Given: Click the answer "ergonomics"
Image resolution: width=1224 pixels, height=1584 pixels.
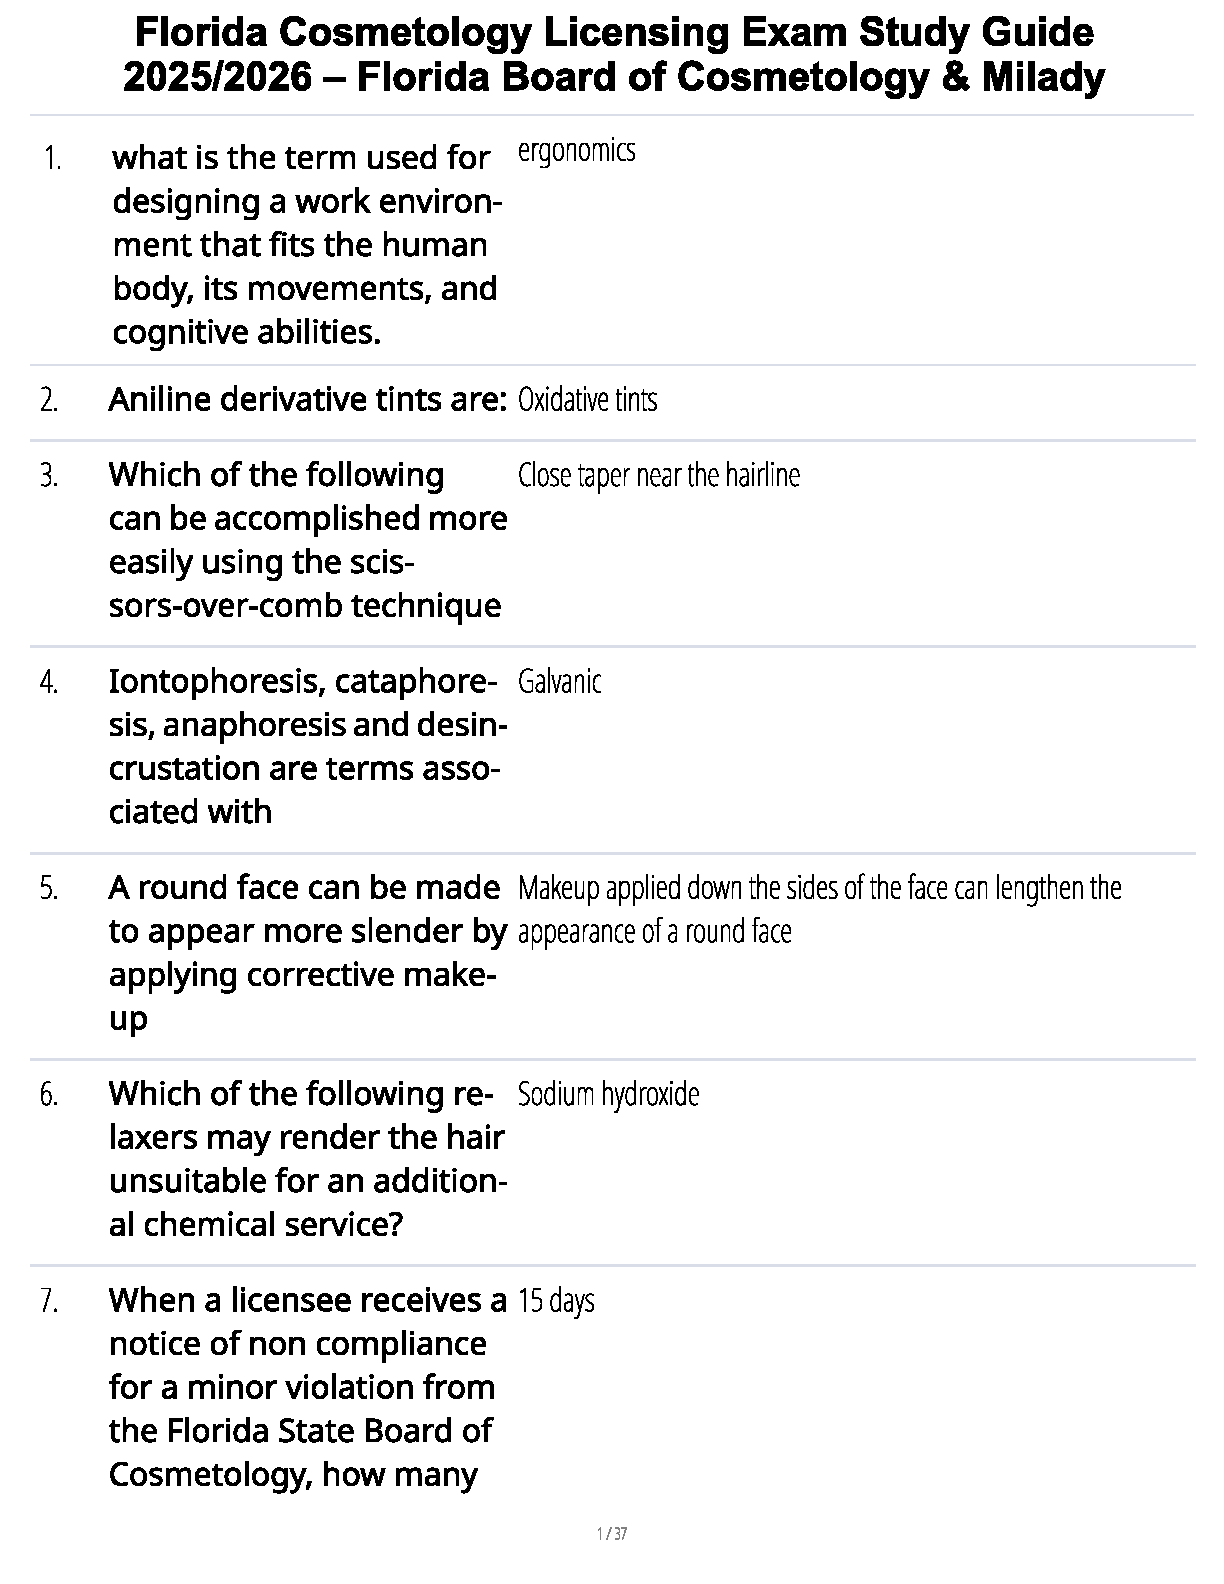Looking at the screenshot, I should tap(576, 151).
